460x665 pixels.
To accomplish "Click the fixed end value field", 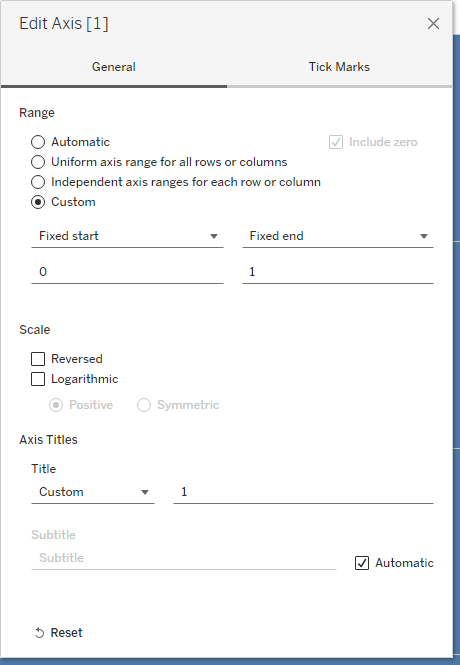I will [337, 272].
